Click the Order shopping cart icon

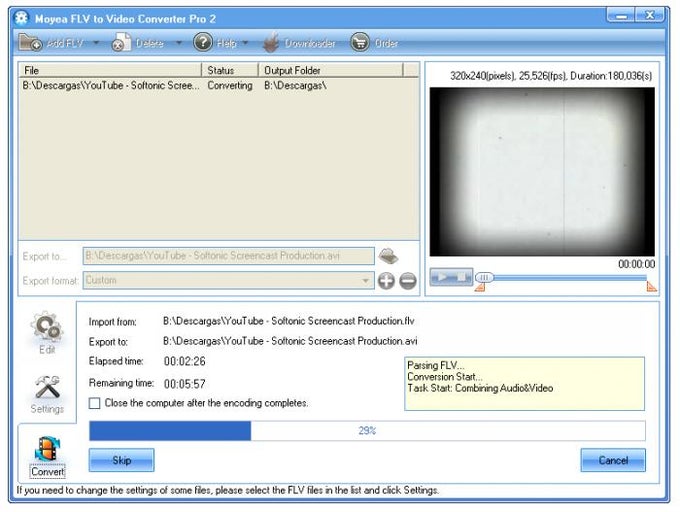coord(360,42)
